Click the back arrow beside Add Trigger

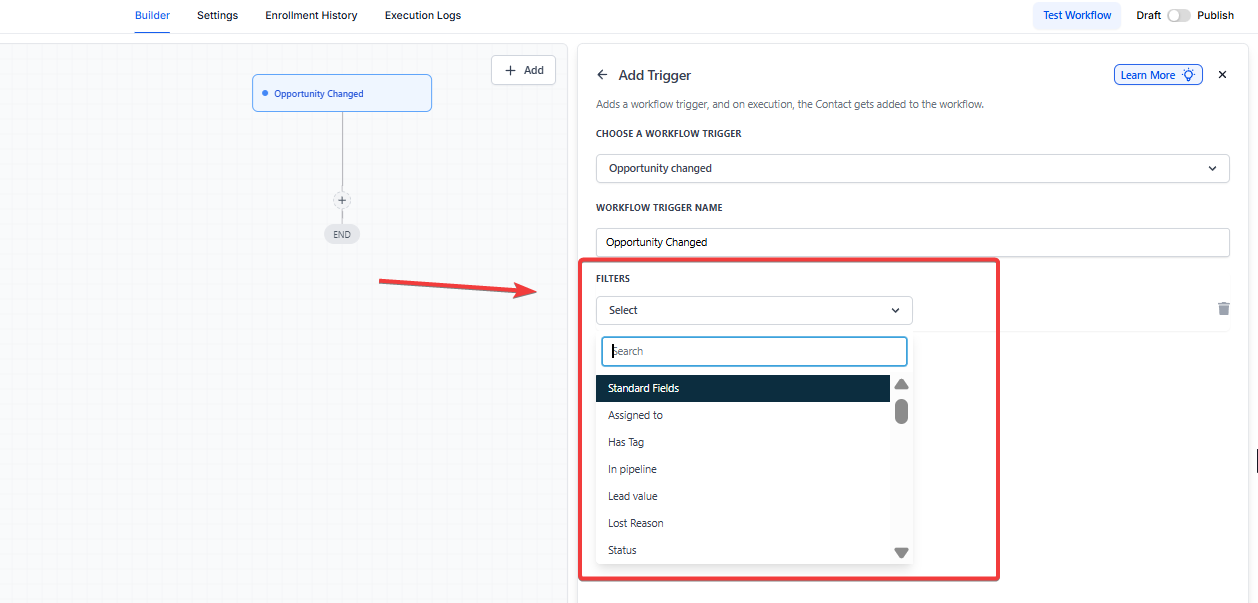pos(602,75)
